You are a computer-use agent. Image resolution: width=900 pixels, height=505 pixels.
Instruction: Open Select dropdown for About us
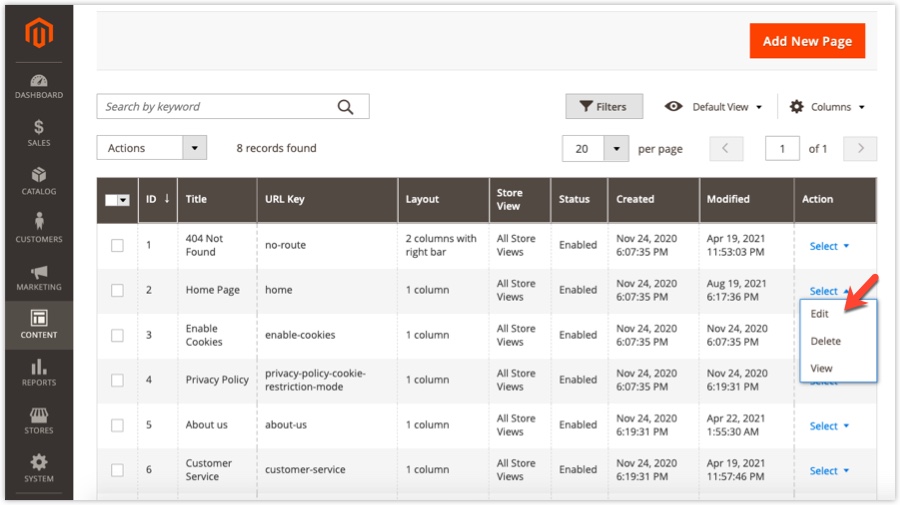pyautogui.click(x=829, y=426)
